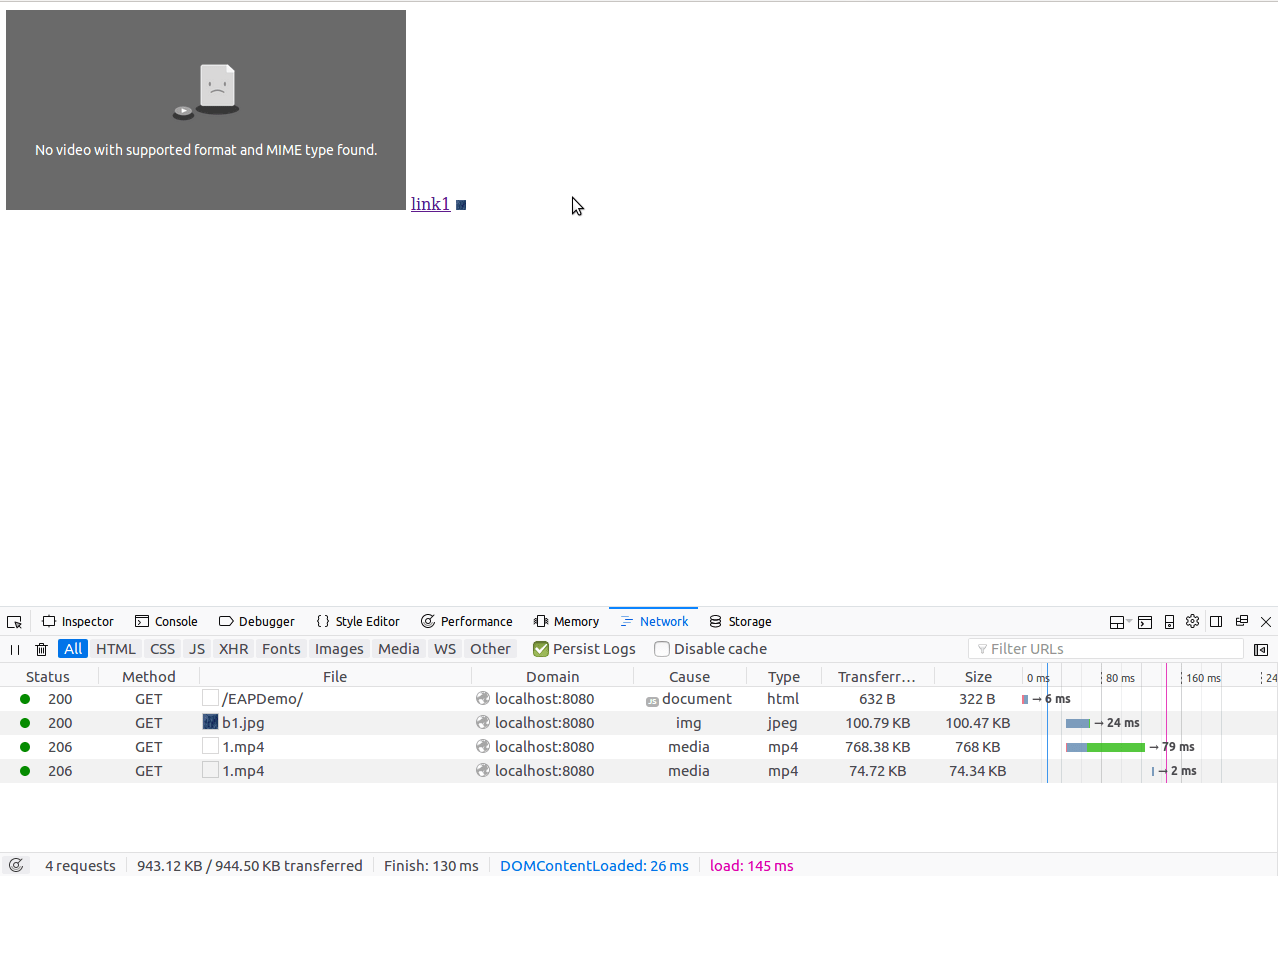Image resolution: width=1280 pixels, height=976 pixels.
Task: Filter requests by Media
Action: [x=399, y=649]
